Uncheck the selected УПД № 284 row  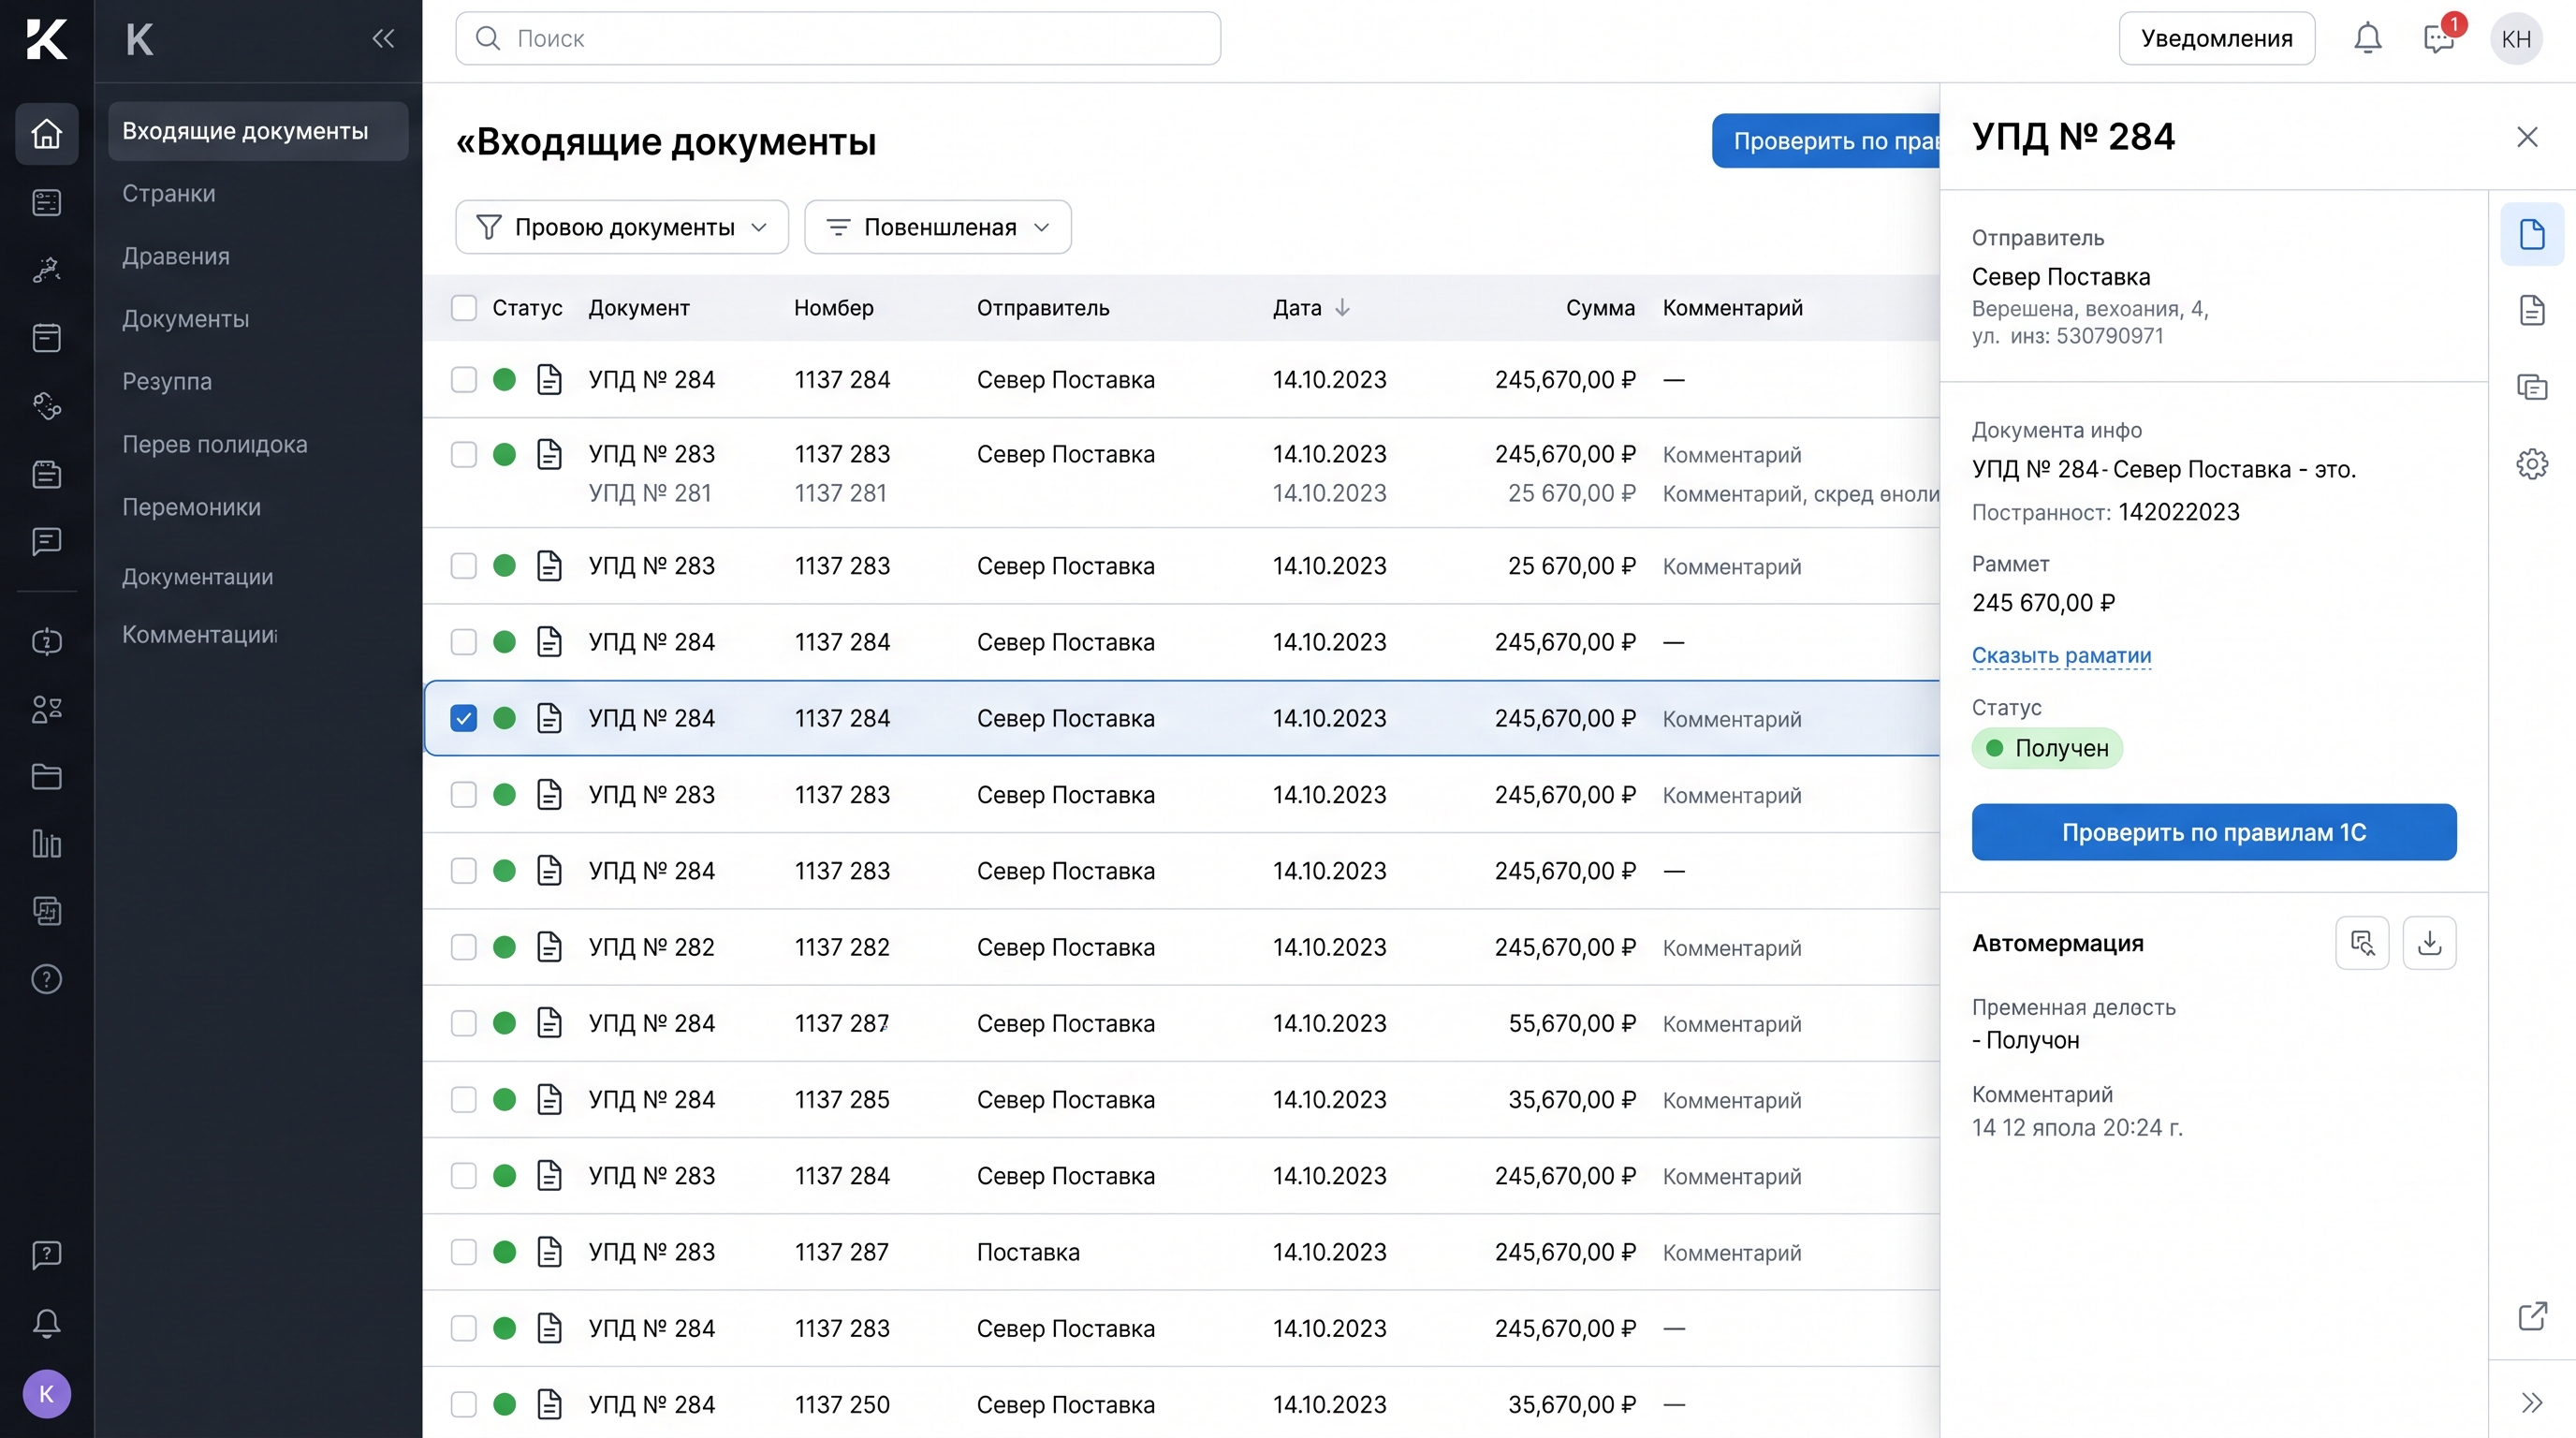464,719
